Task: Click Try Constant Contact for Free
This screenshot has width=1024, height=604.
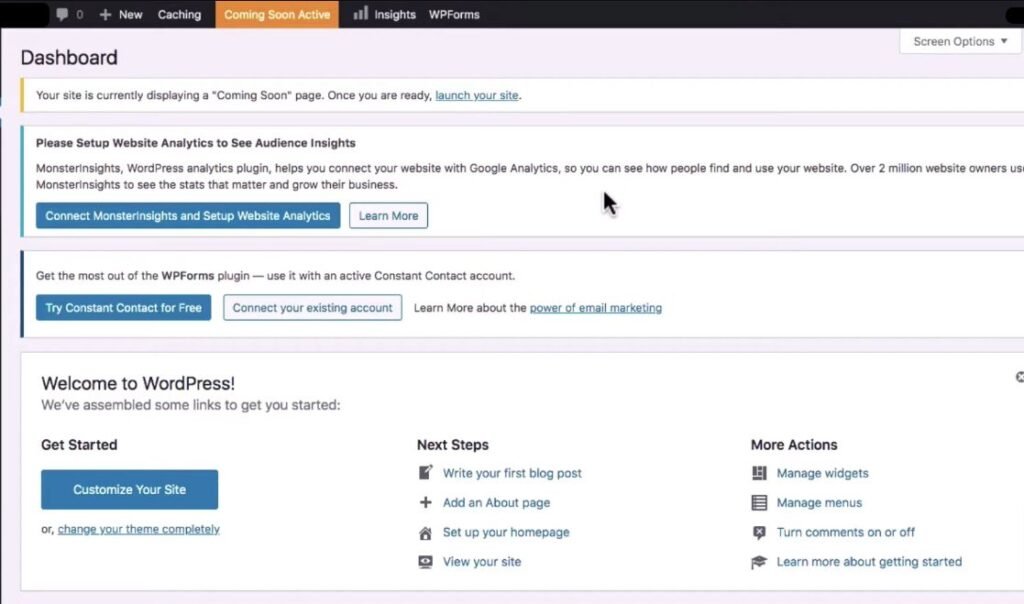Action: click(123, 308)
